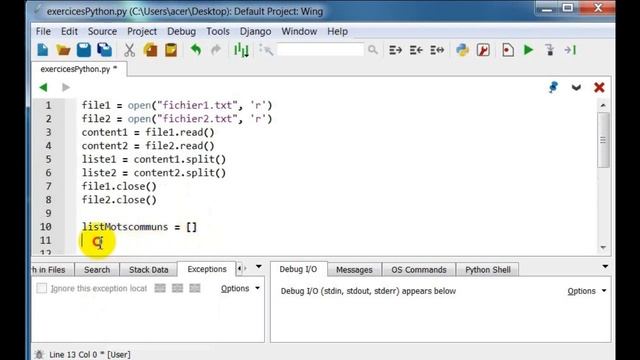
Task: Open the Help menu
Action: (x=337, y=31)
